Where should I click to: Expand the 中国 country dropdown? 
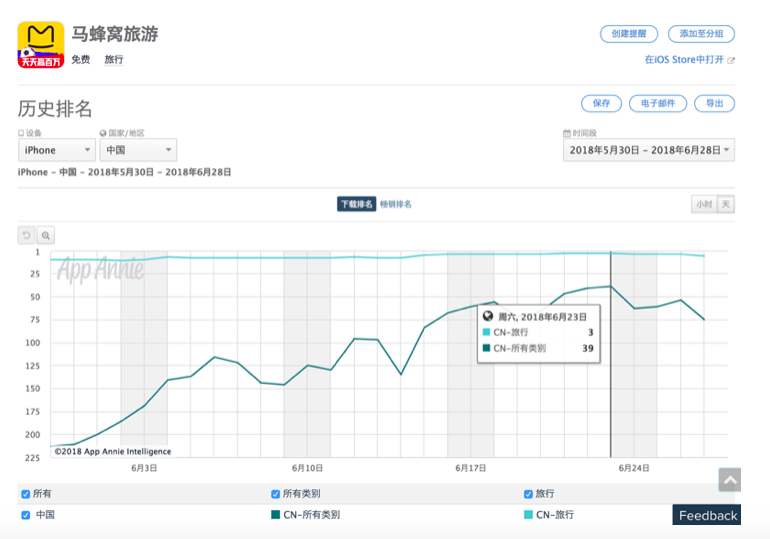point(138,150)
